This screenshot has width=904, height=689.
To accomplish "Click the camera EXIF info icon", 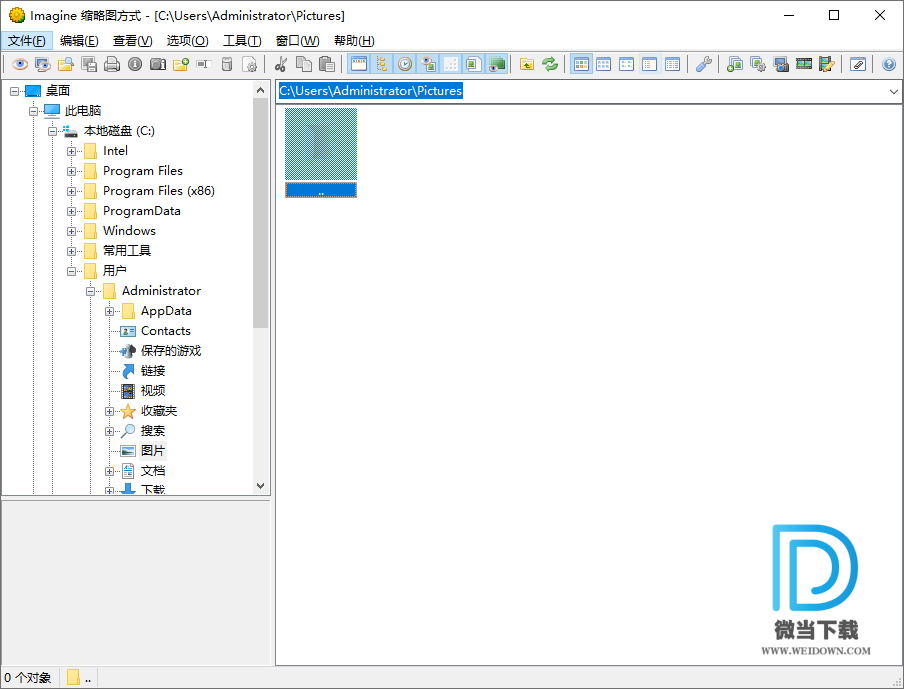I will click(158, 64).
